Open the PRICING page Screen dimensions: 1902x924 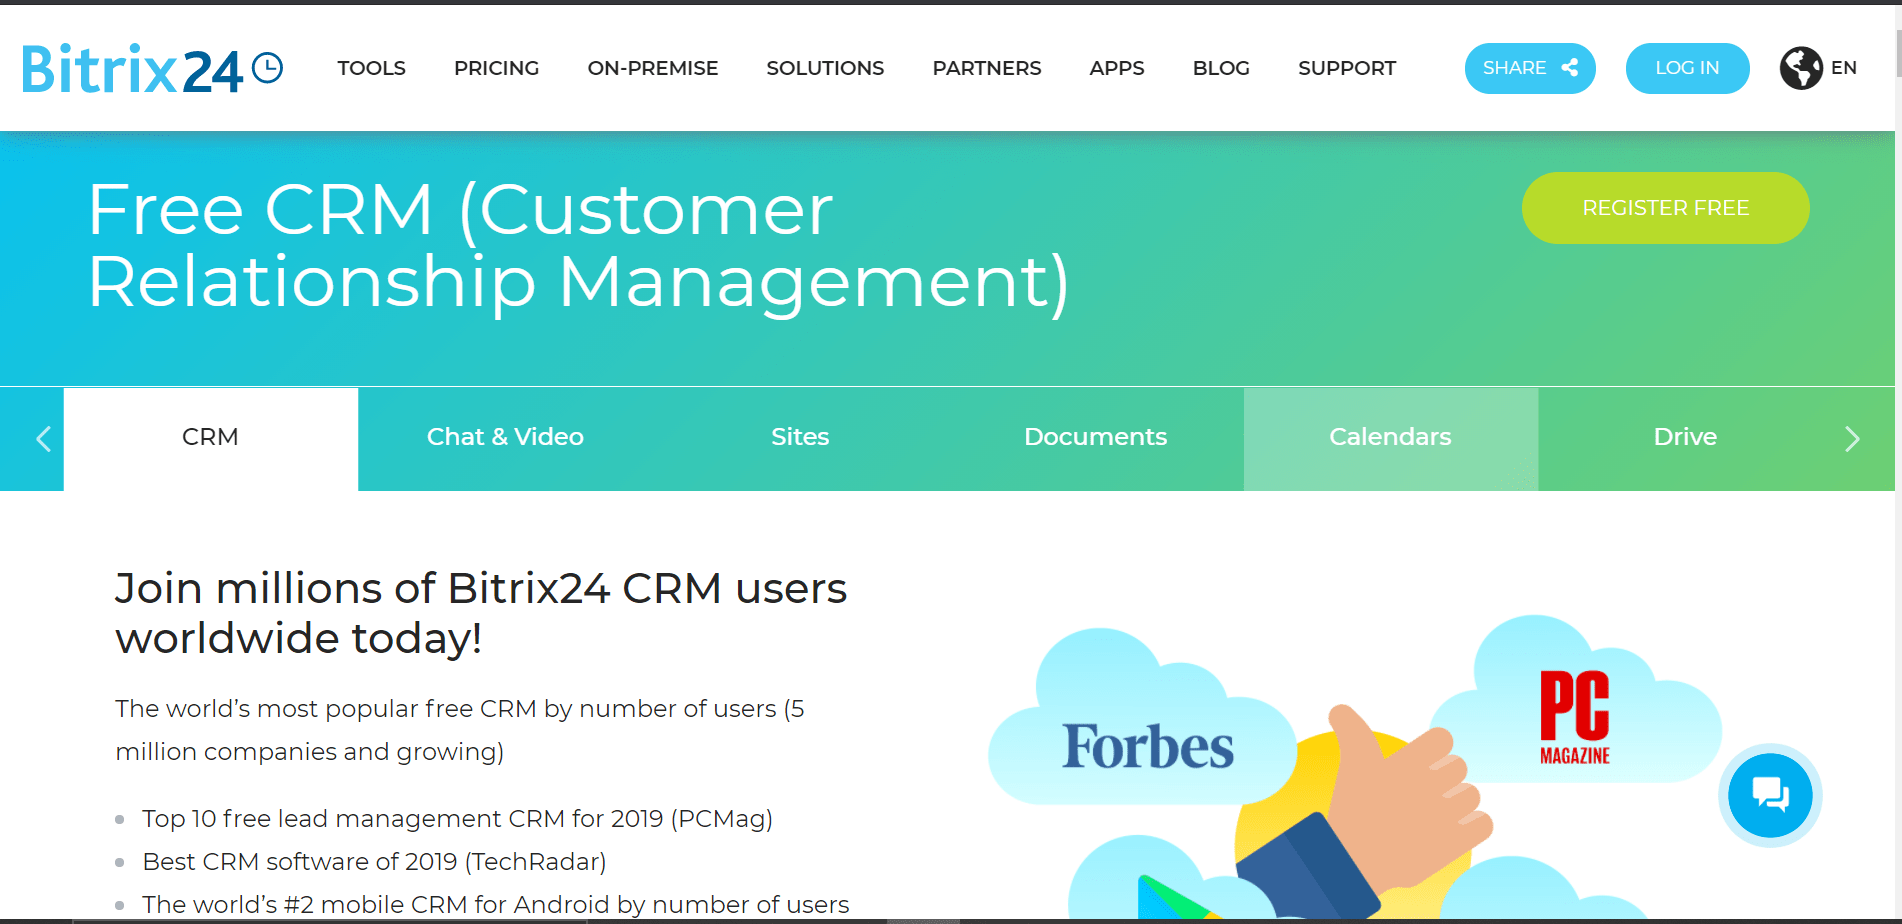tap(496, 68)
